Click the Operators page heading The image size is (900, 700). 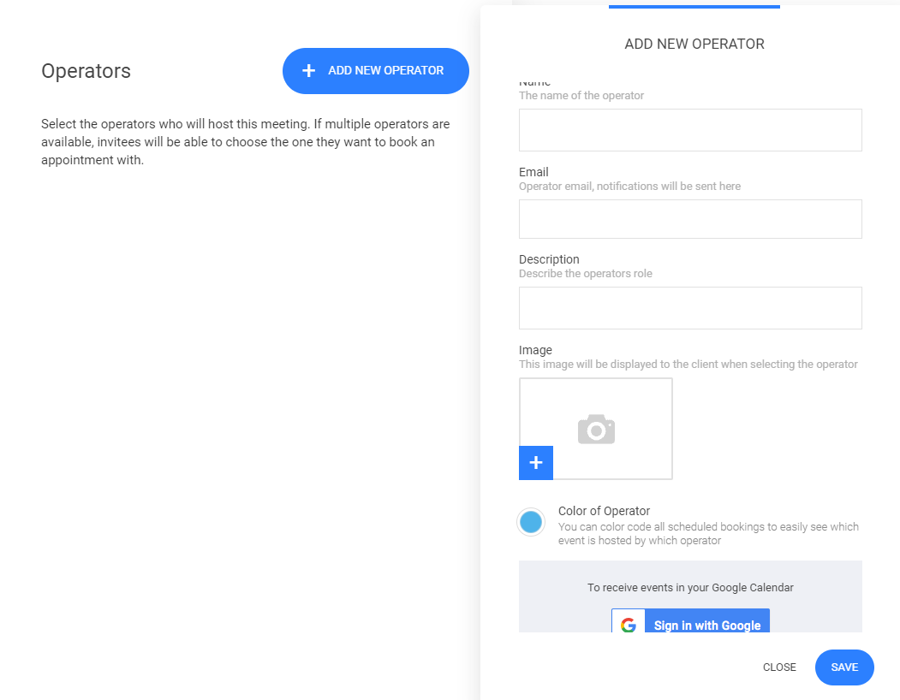(86, 71)
